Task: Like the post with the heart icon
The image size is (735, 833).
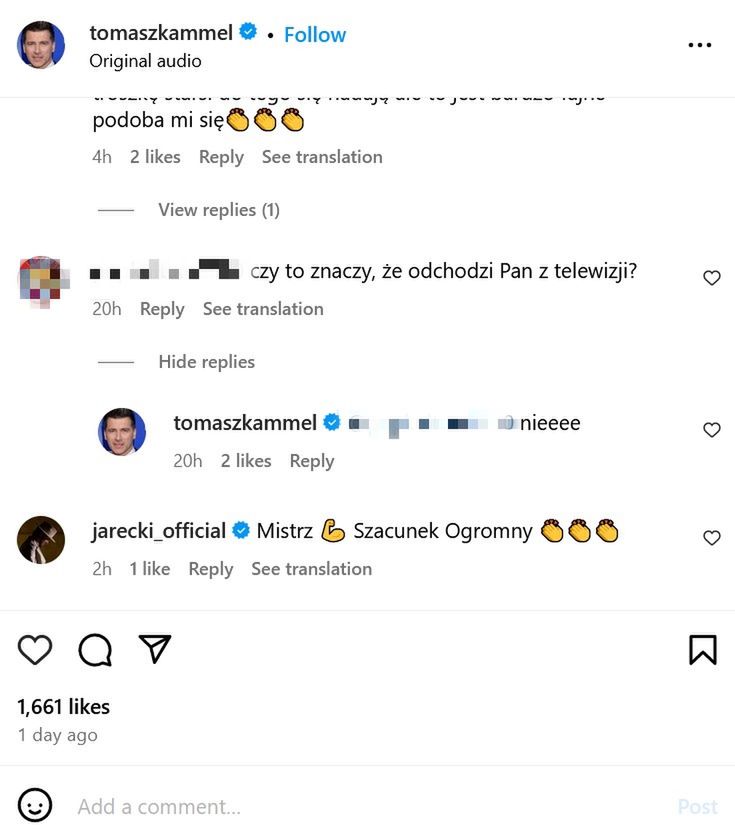Action: [x=35, y=650]
